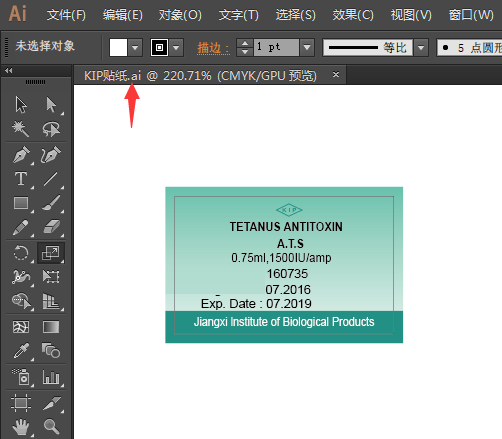Expand the width profile dropdown arrow
Viewport: 502px width, 439px height.
[421, 48]
